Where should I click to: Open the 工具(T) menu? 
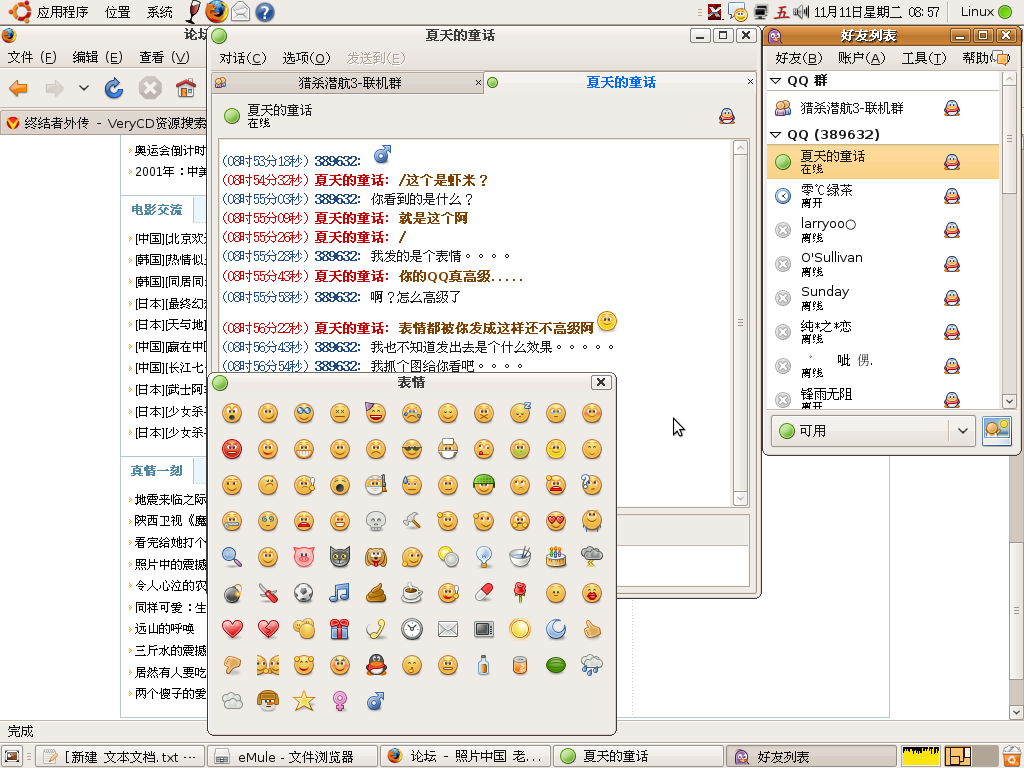coord(923,58)
